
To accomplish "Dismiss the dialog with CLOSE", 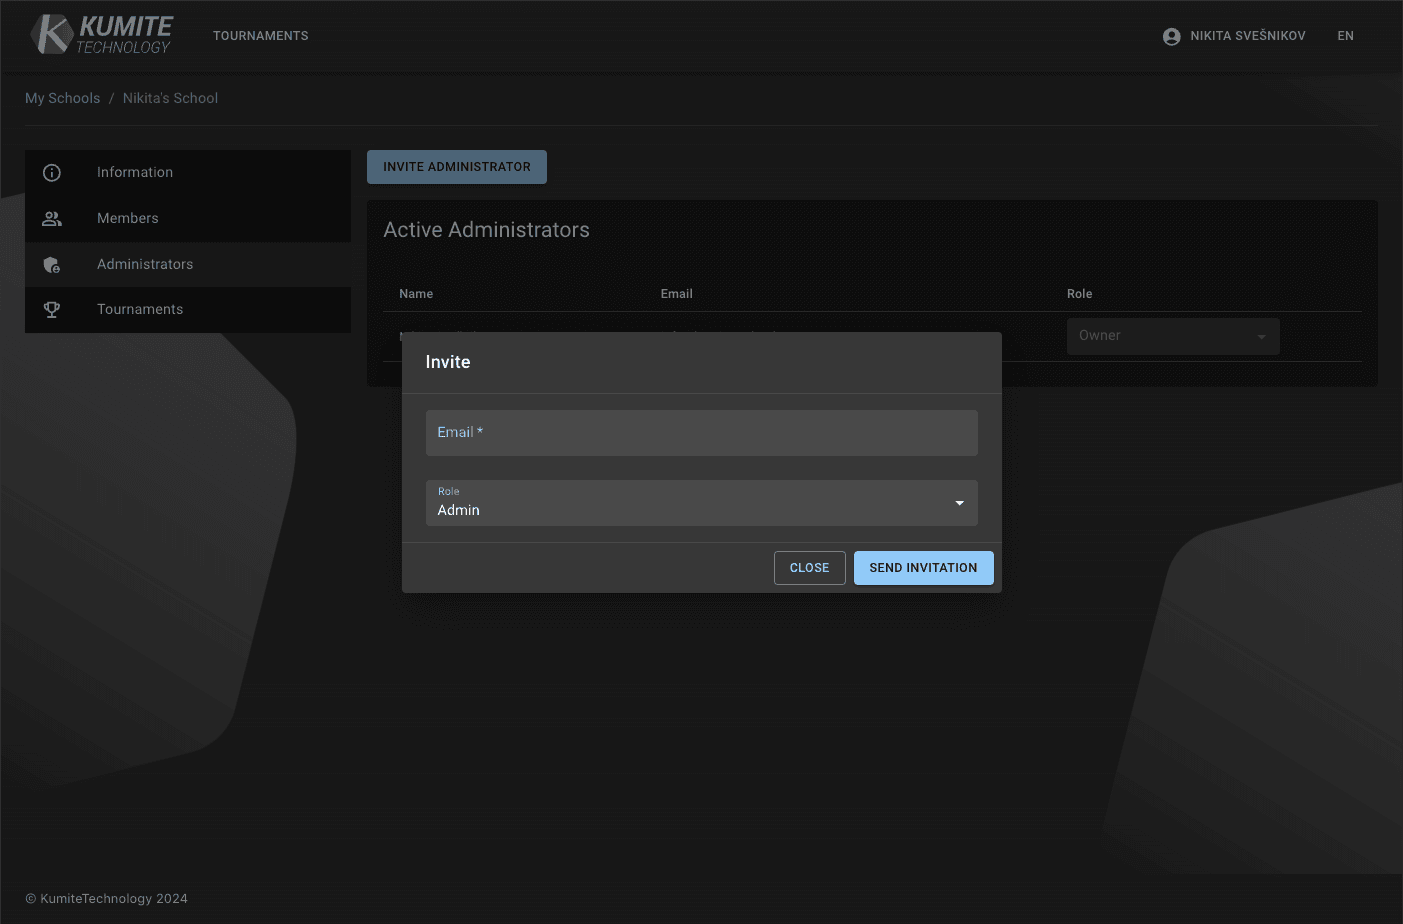I will pyautogui.click(x=809, y=567).
